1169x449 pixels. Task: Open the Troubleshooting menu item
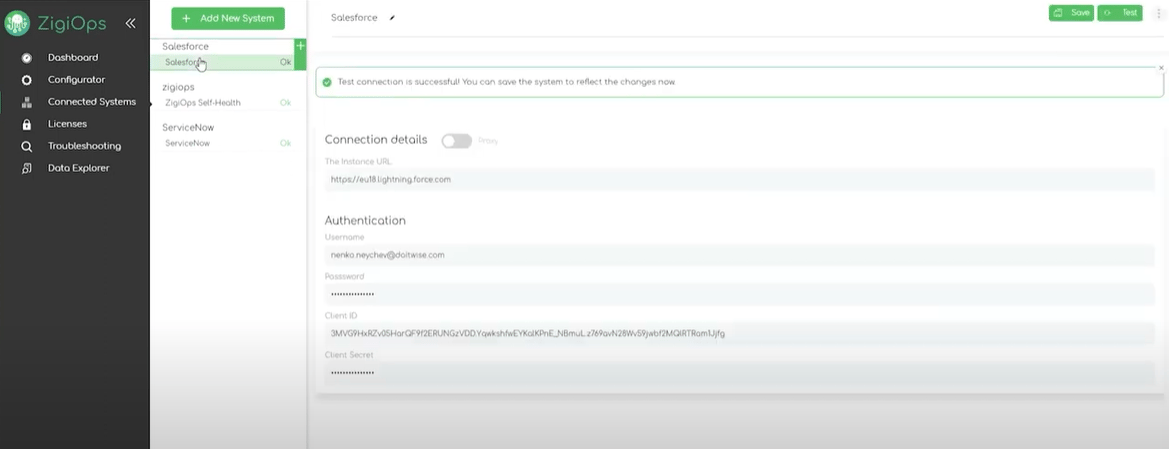[84, 146]
